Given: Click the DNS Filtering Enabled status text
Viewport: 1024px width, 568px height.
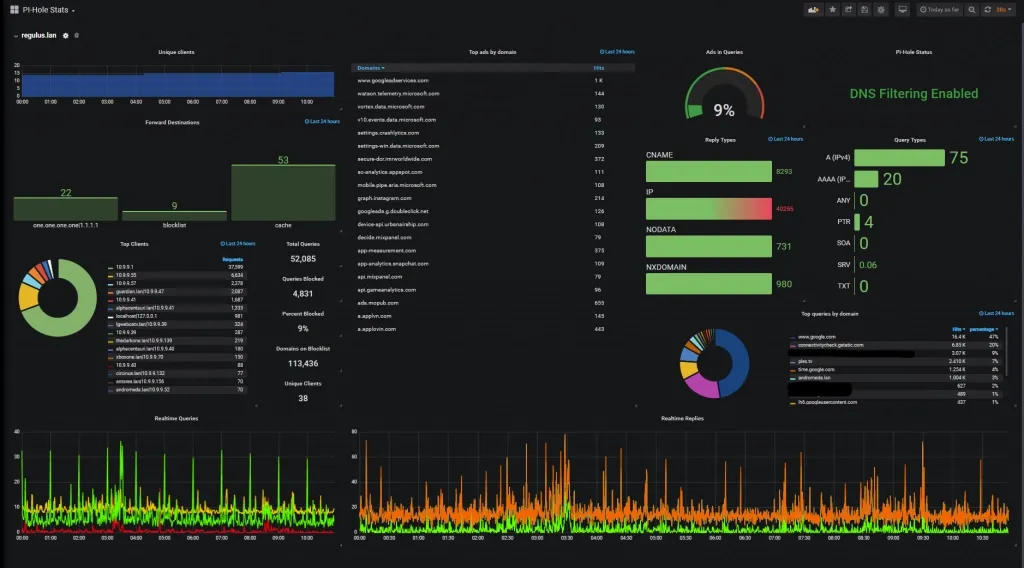Looking at the screenshot, I should point(914,93).
